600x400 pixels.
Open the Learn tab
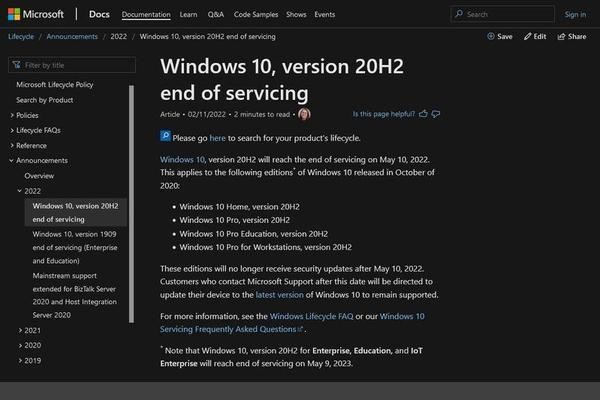[188, 15]
